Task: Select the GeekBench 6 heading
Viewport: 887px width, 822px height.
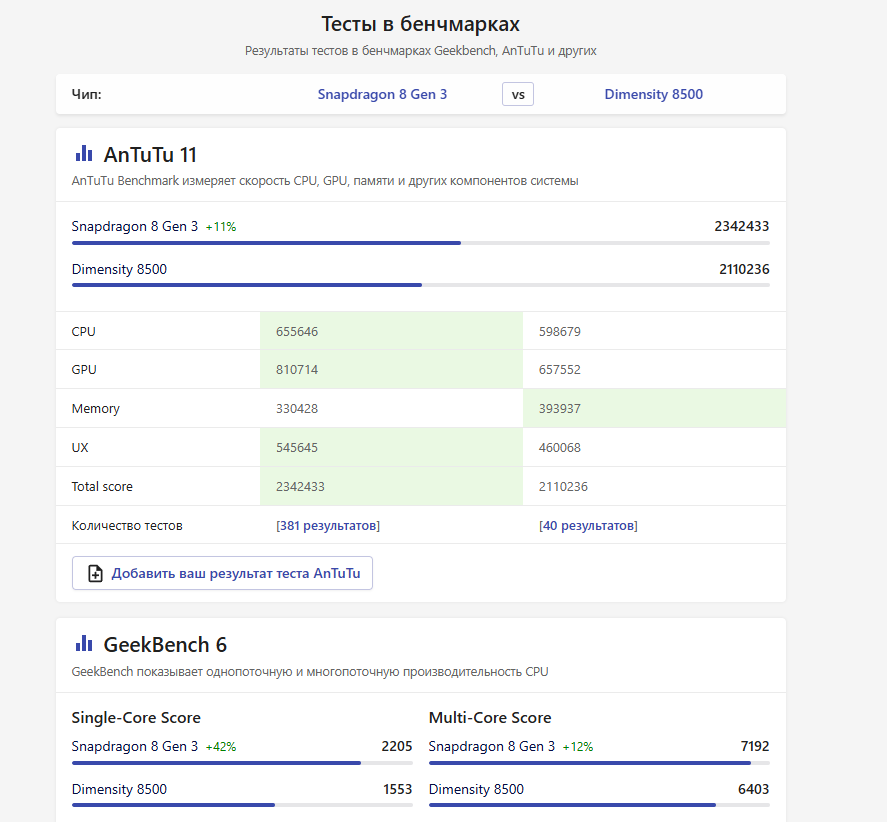Action: 165,644
